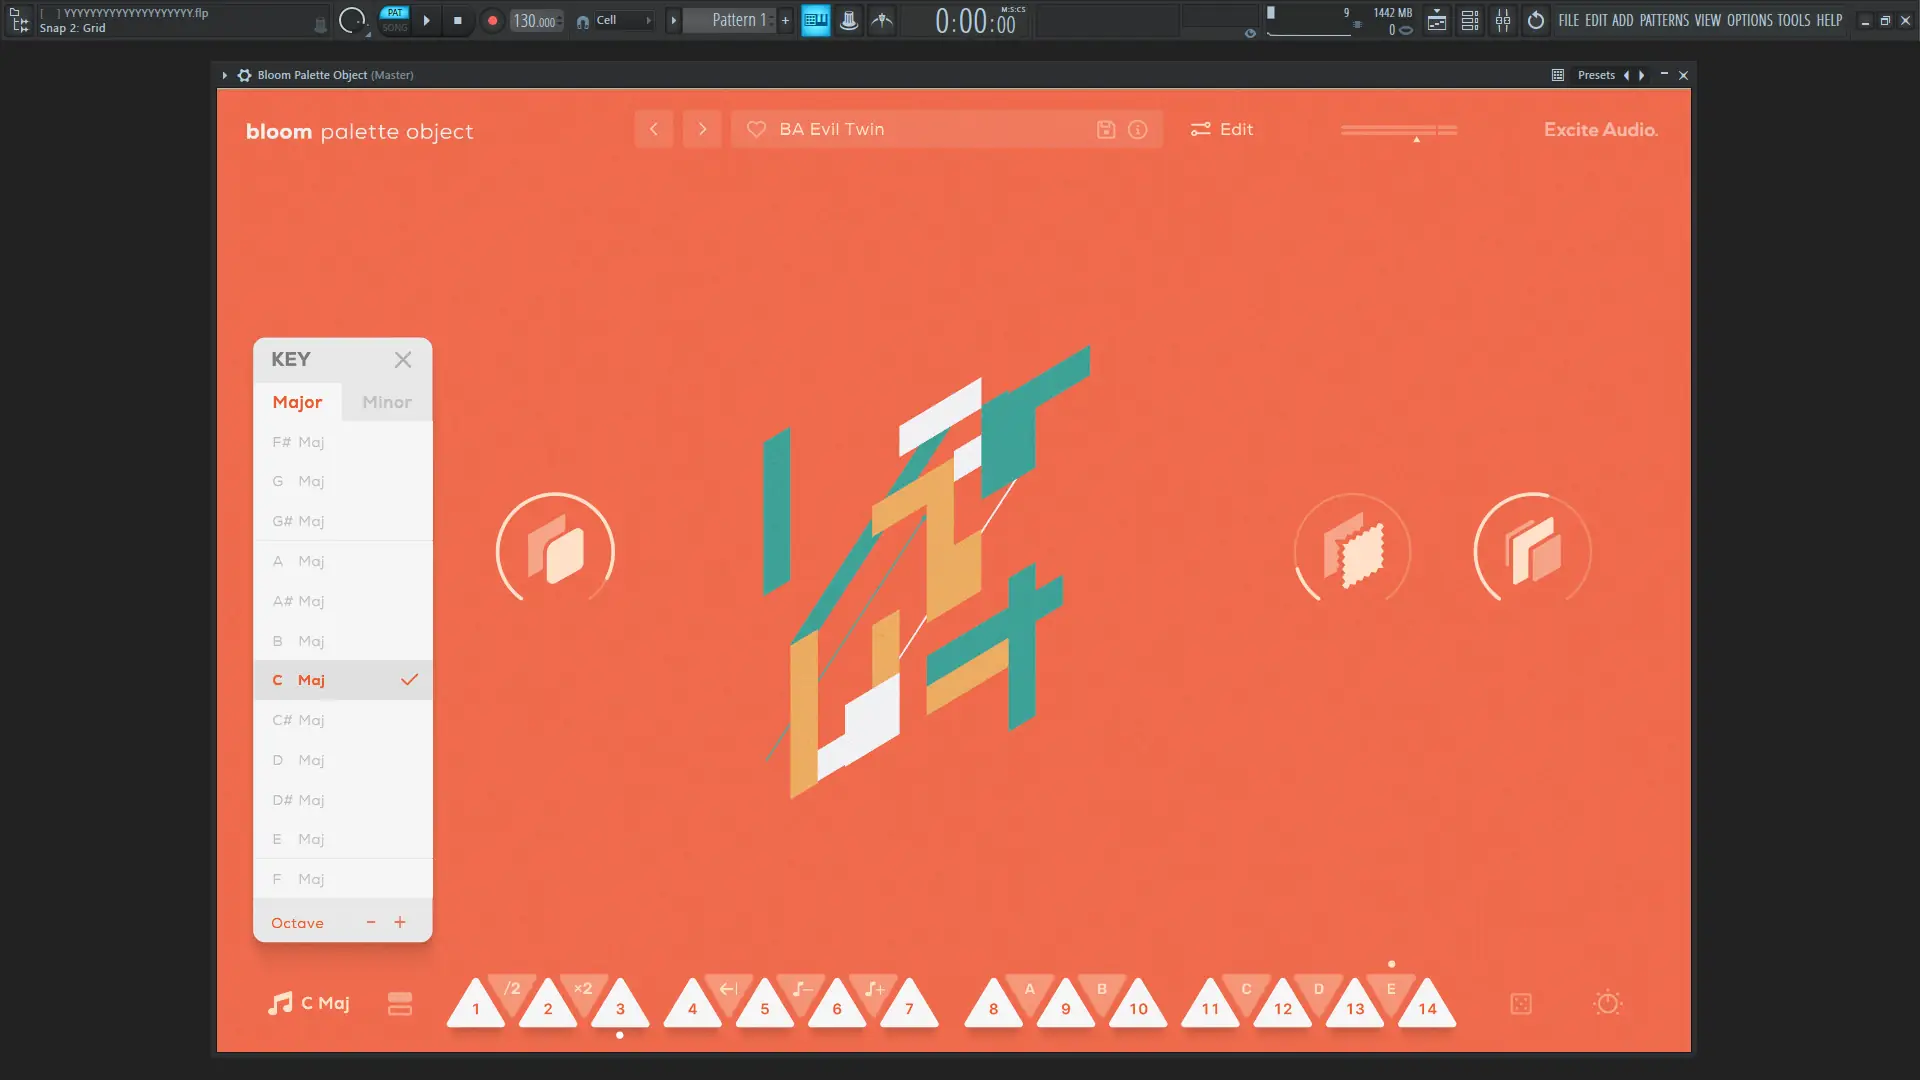Open the FL Studio mixer icon

(1502, 20)
